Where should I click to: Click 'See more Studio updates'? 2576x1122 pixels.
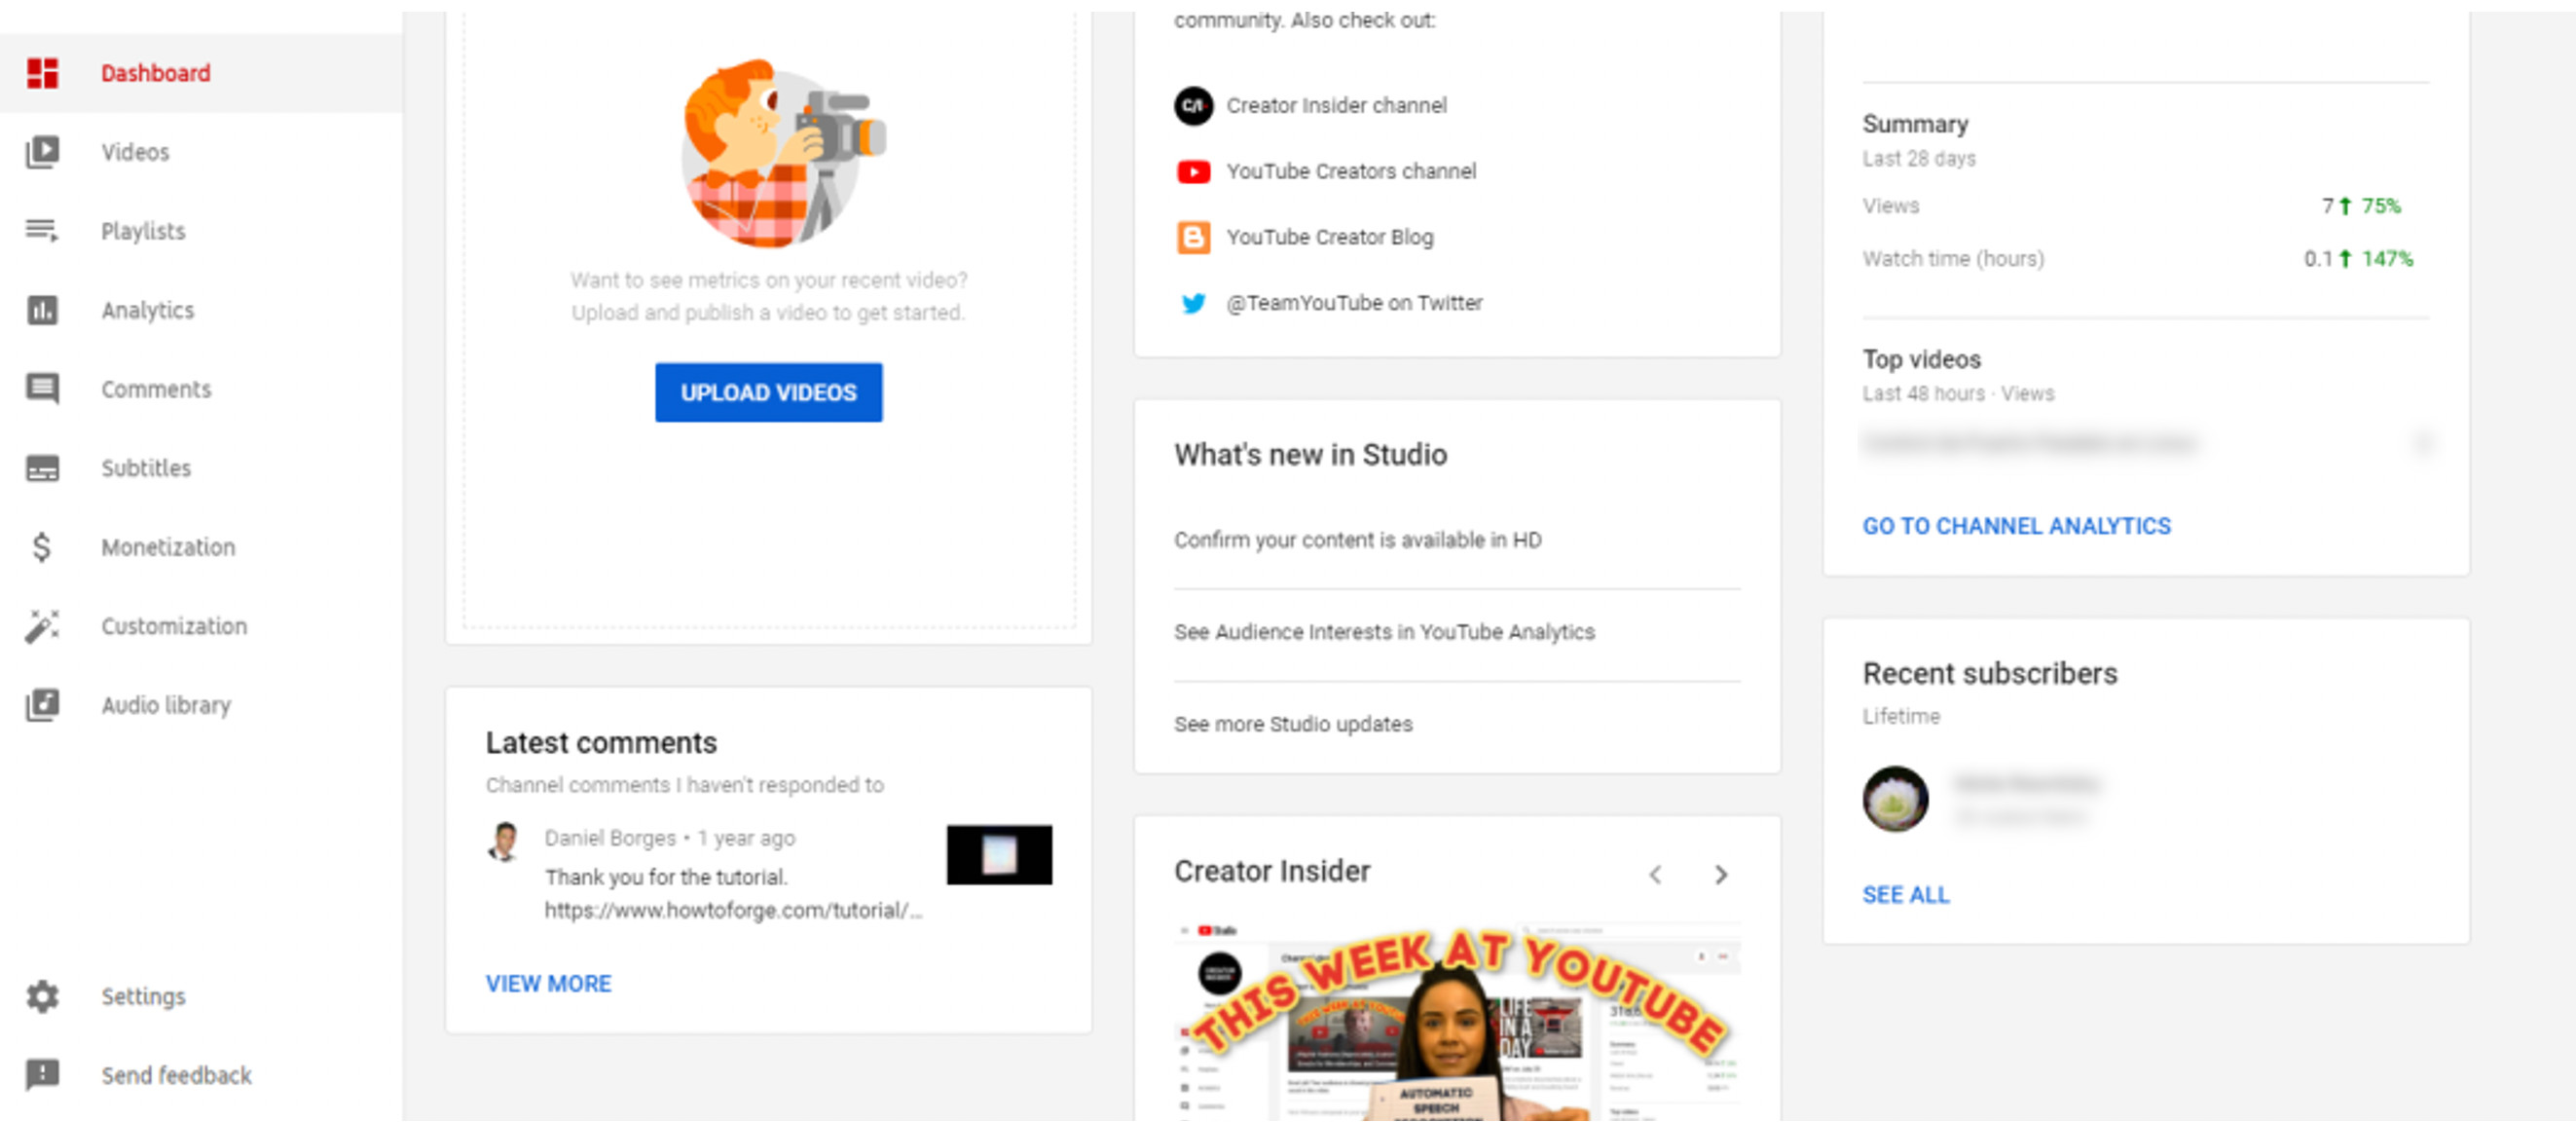coord(1293,724)
